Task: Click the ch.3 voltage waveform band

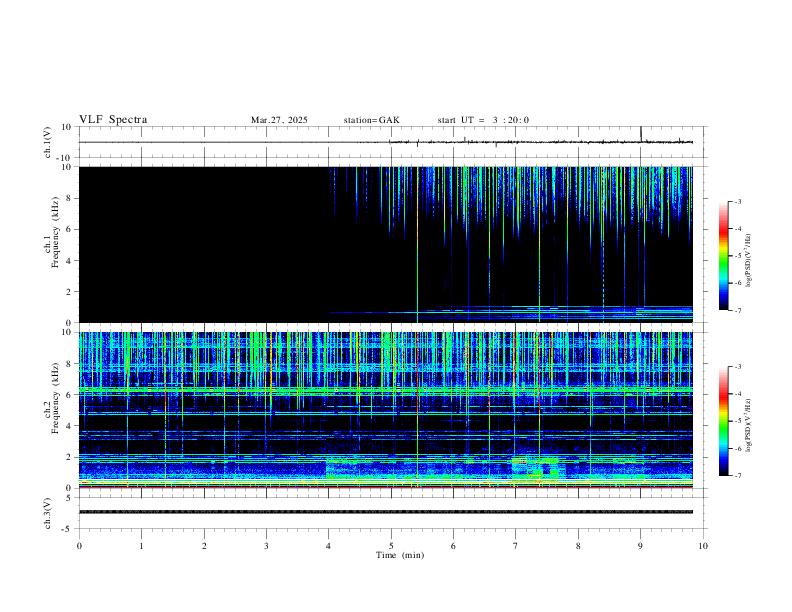Action: 386,512
